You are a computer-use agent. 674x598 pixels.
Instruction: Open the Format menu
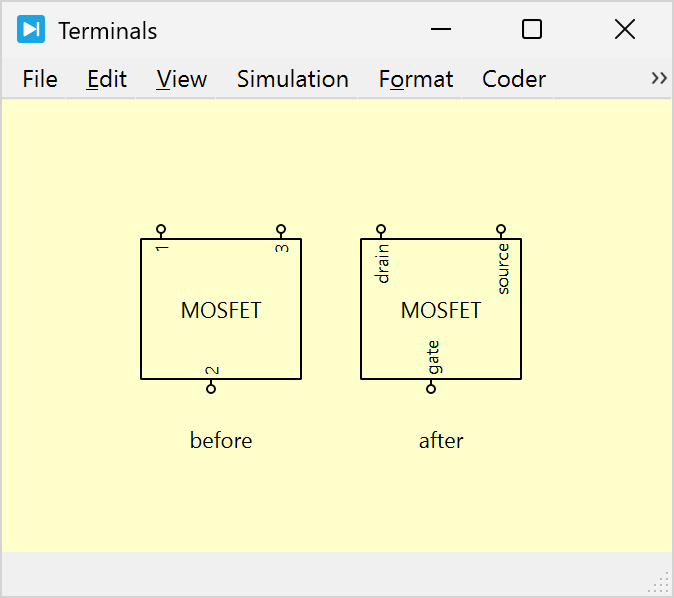tap(416, 79)
